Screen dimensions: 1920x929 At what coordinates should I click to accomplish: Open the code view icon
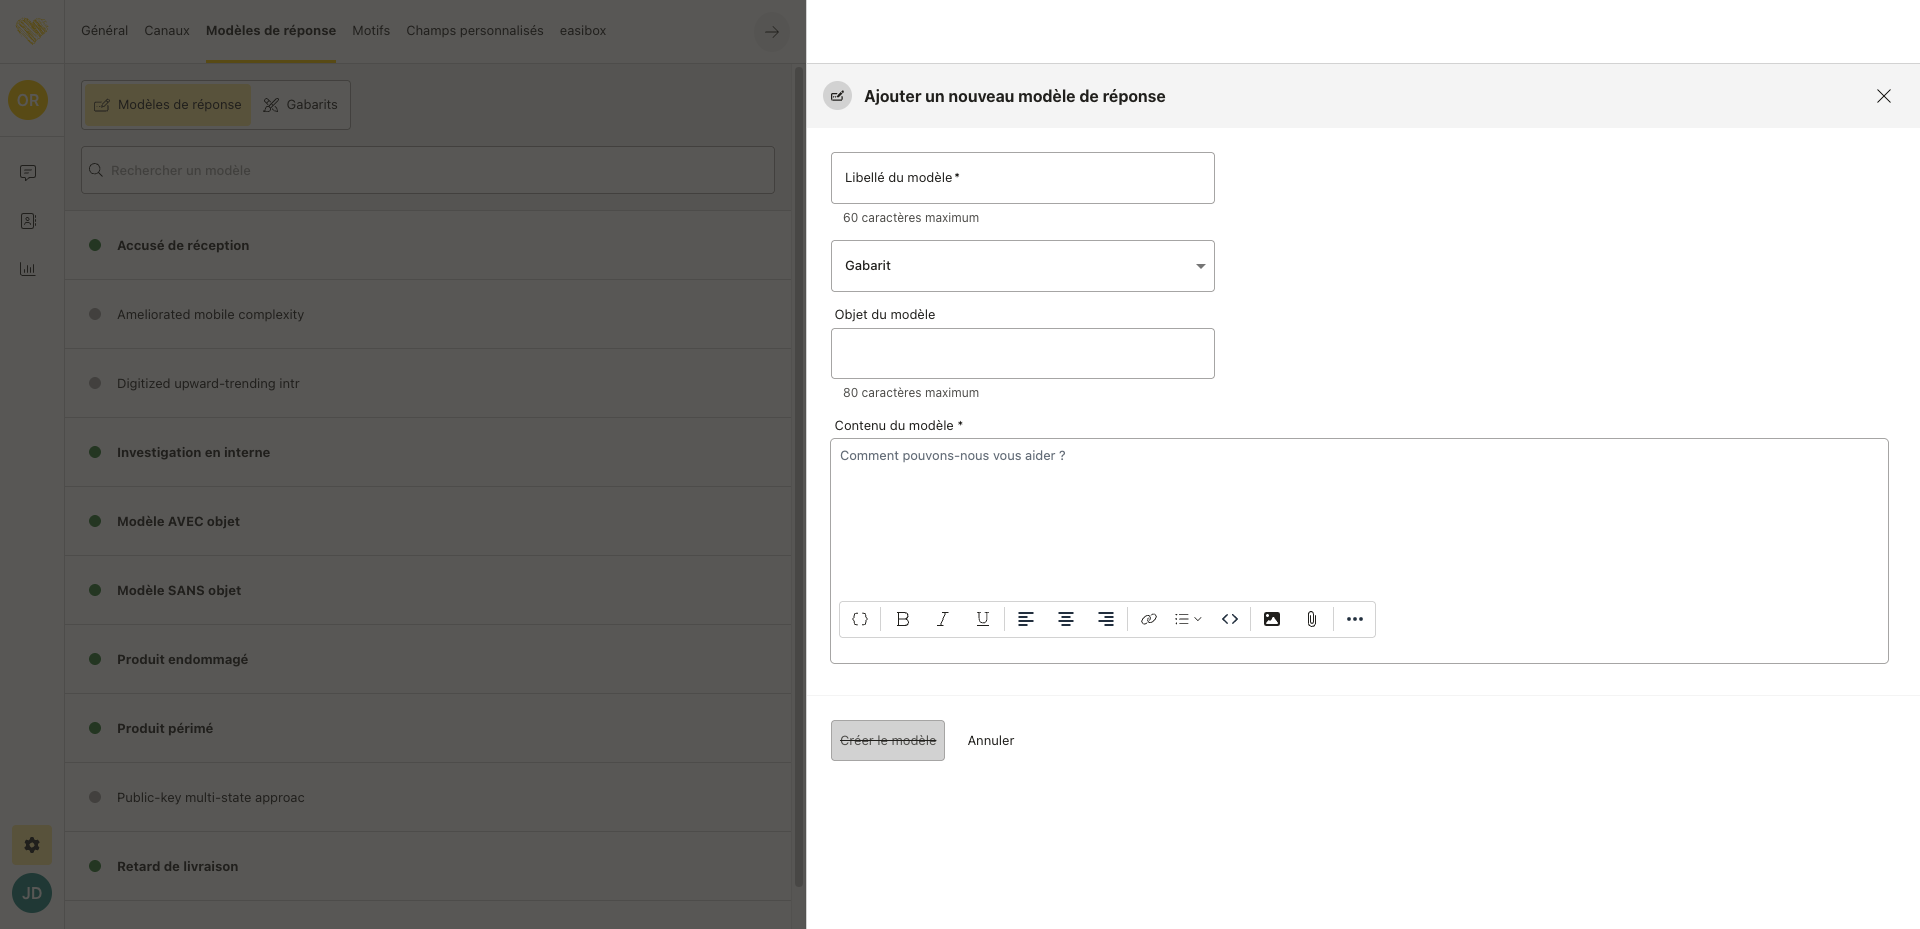(x=1229, y=619)
